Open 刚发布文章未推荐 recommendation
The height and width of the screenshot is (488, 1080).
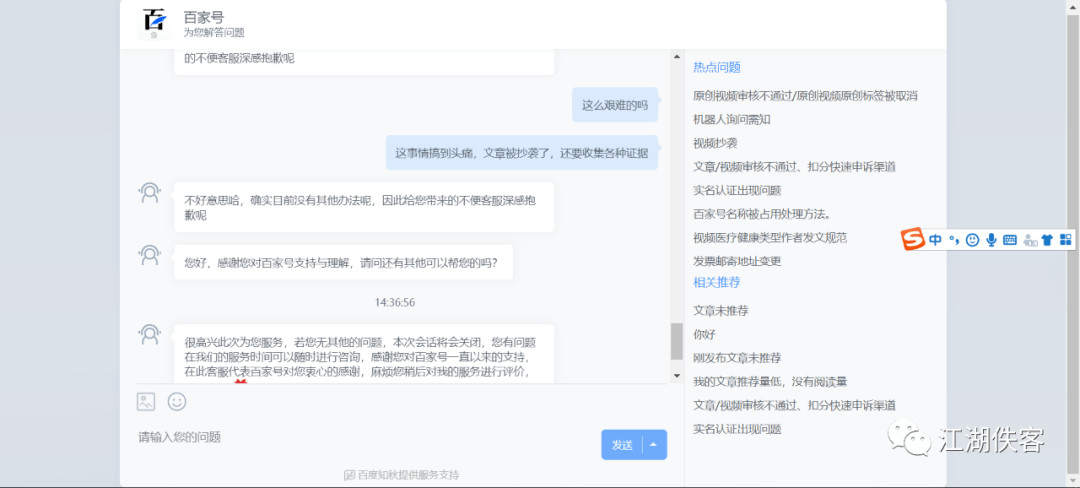click(x=737, y=358)
